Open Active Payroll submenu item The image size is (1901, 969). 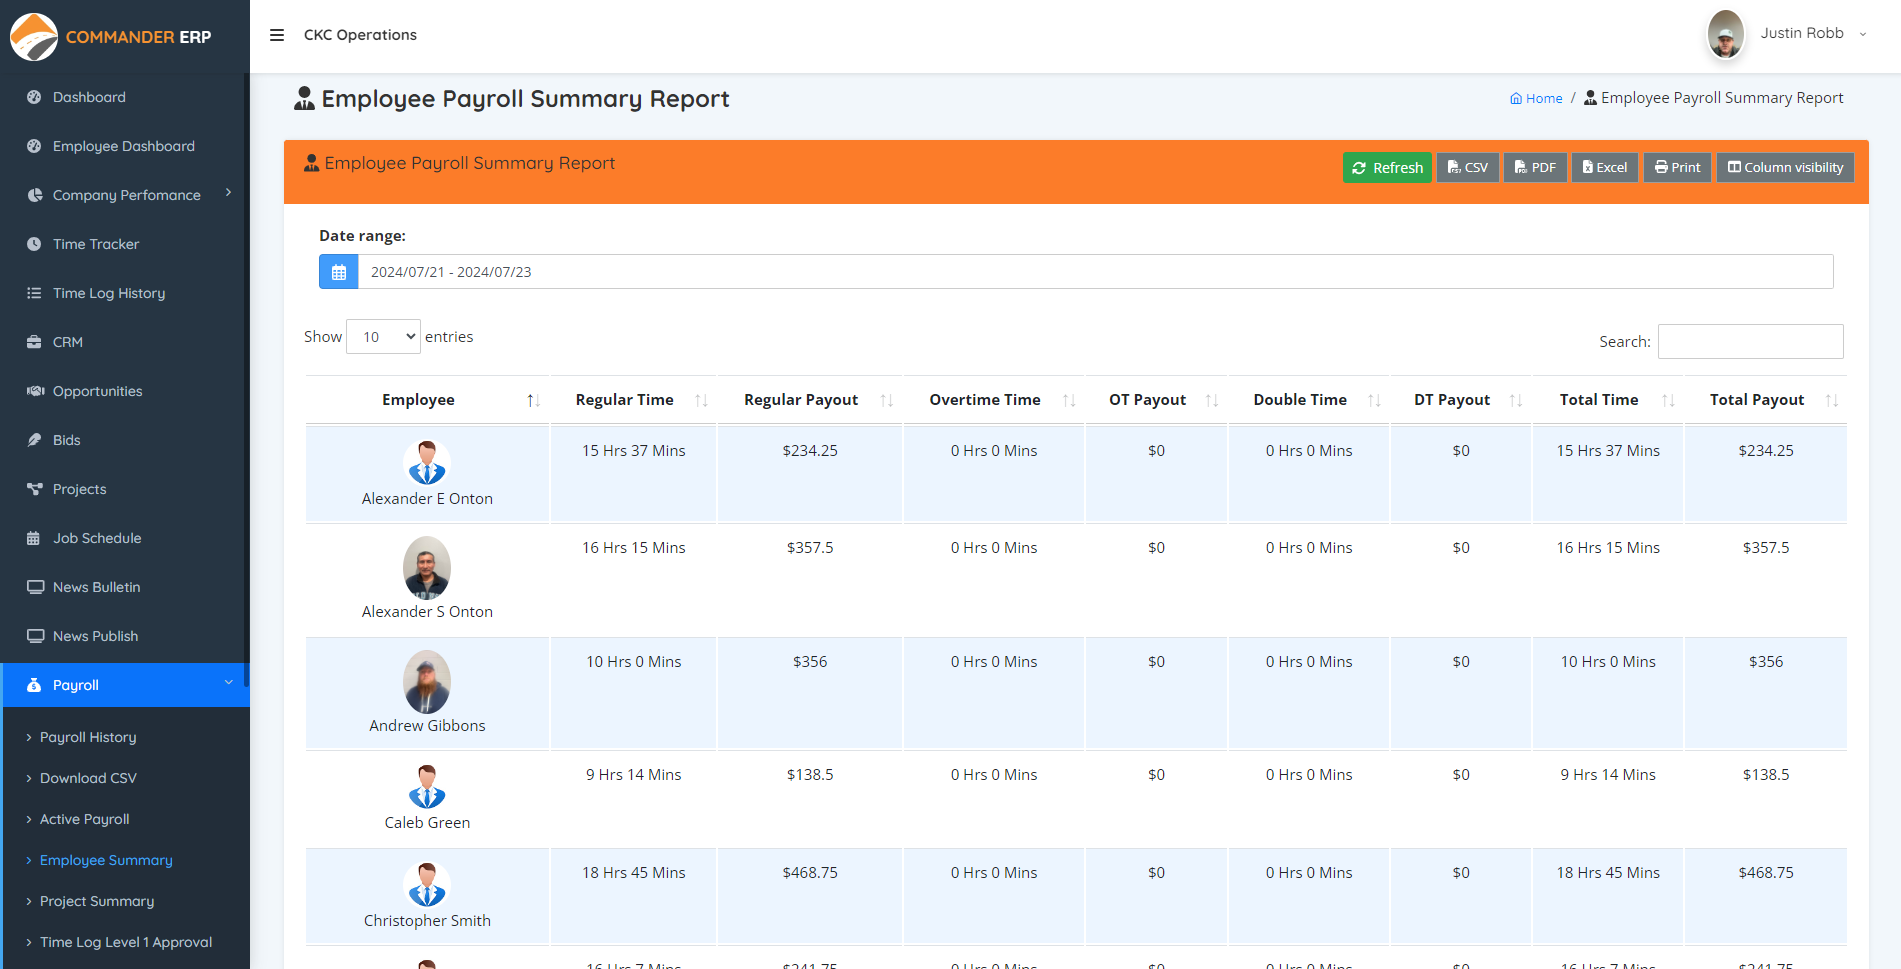click(x=85, y=819)
